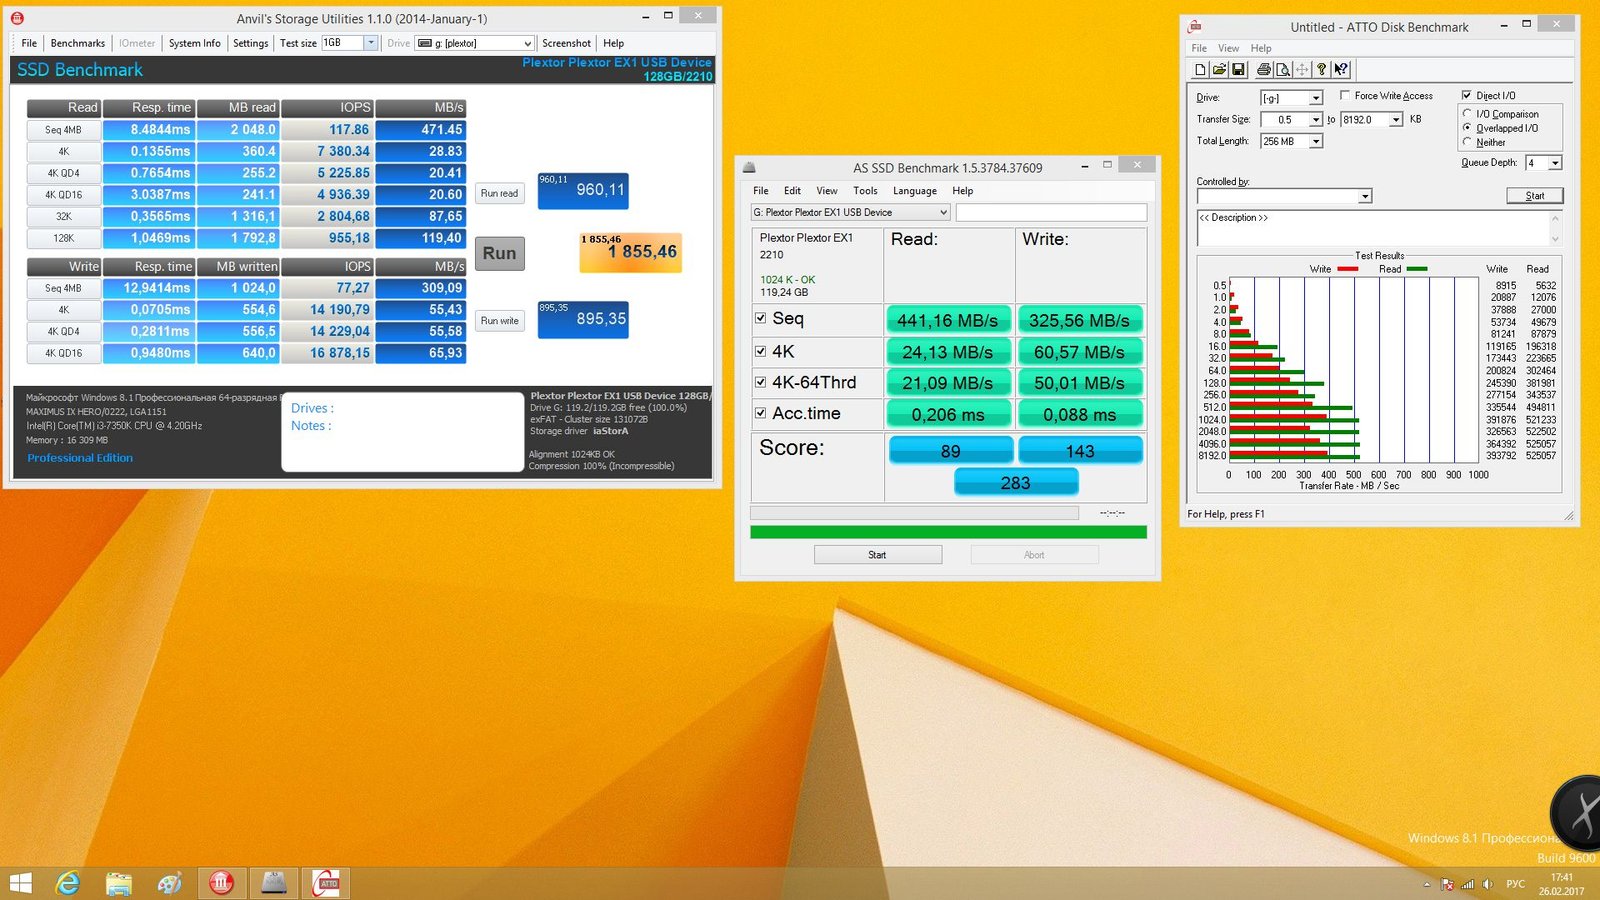This screenshot has height=900, width=1600.
Task: Open the Language menu in AS SSD Benchmark
Action: click(x=915, y=191)
